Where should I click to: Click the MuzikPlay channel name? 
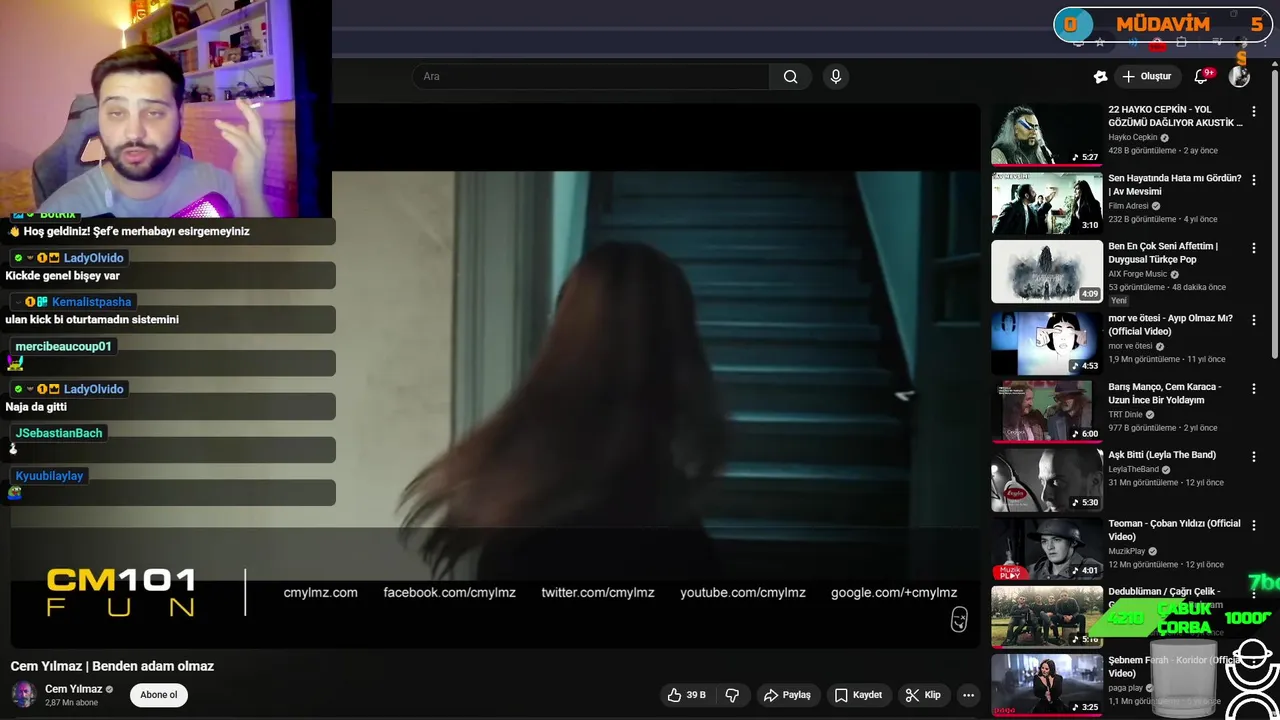tap(1126, 551)
